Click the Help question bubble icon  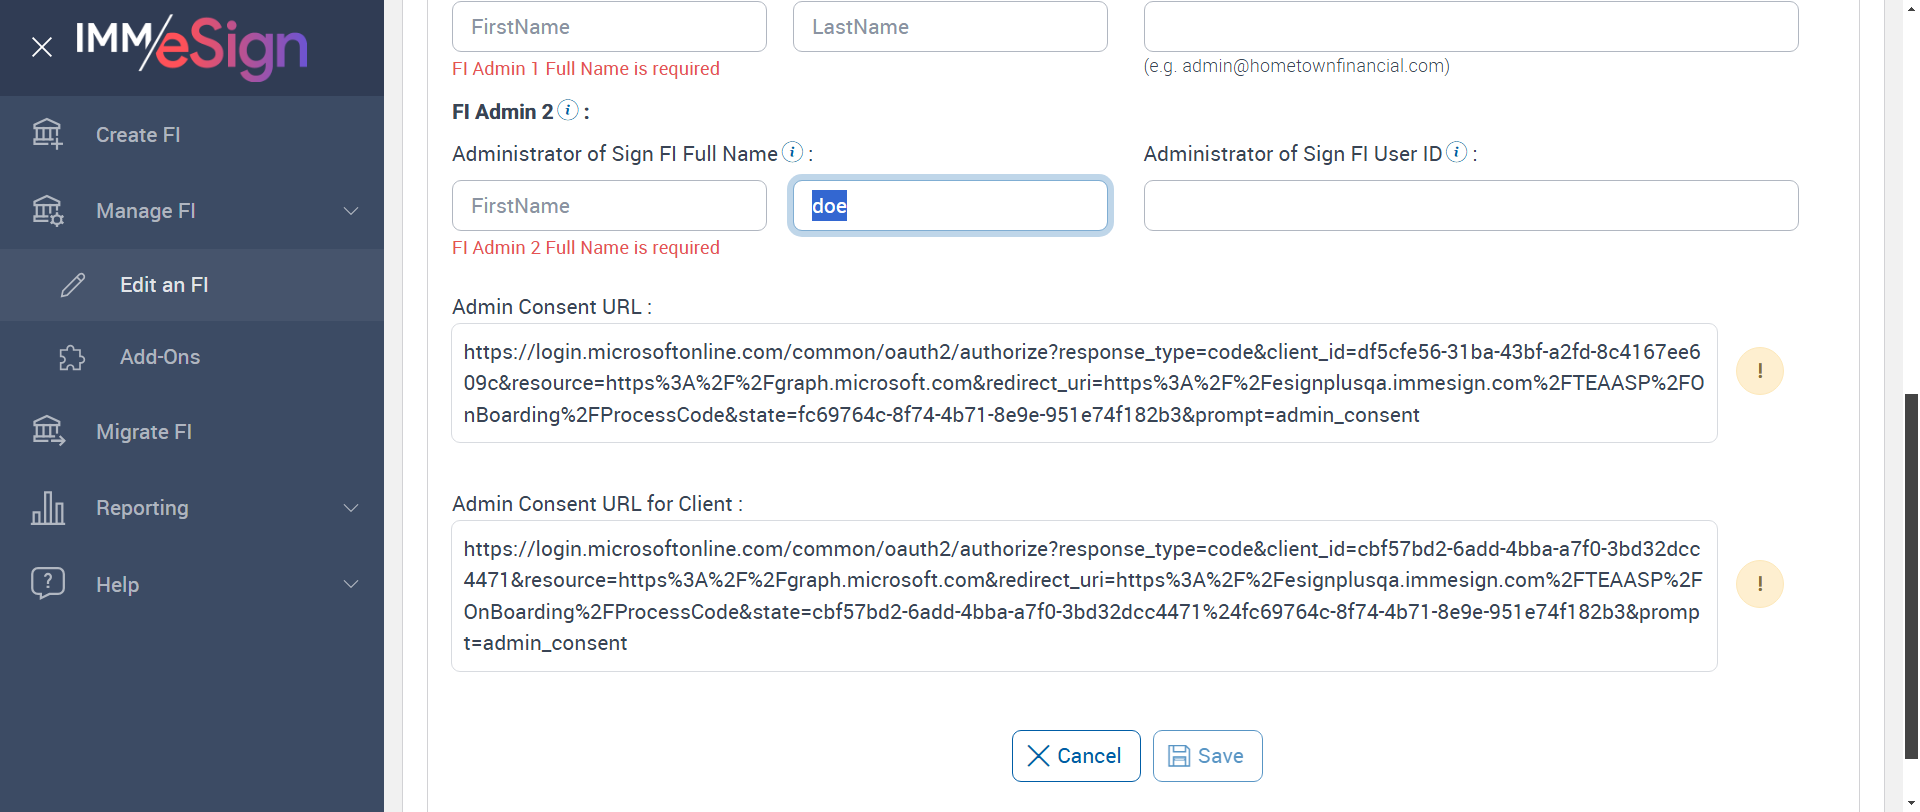(47, 583)
